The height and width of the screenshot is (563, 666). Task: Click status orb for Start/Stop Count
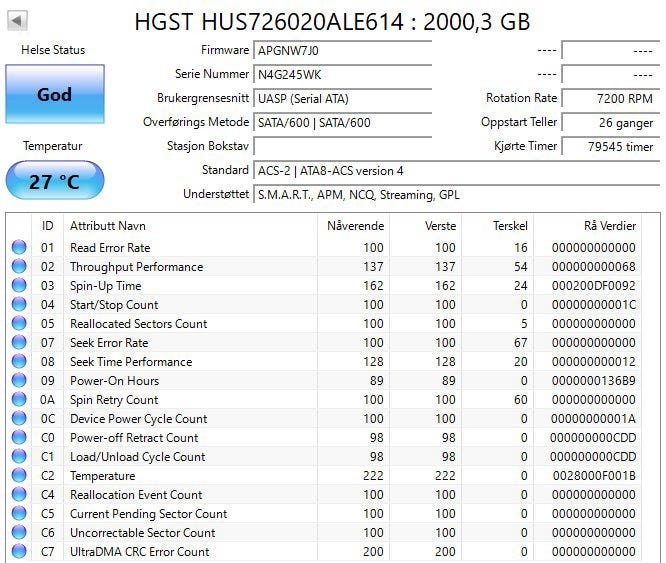(x=19, y=304)
